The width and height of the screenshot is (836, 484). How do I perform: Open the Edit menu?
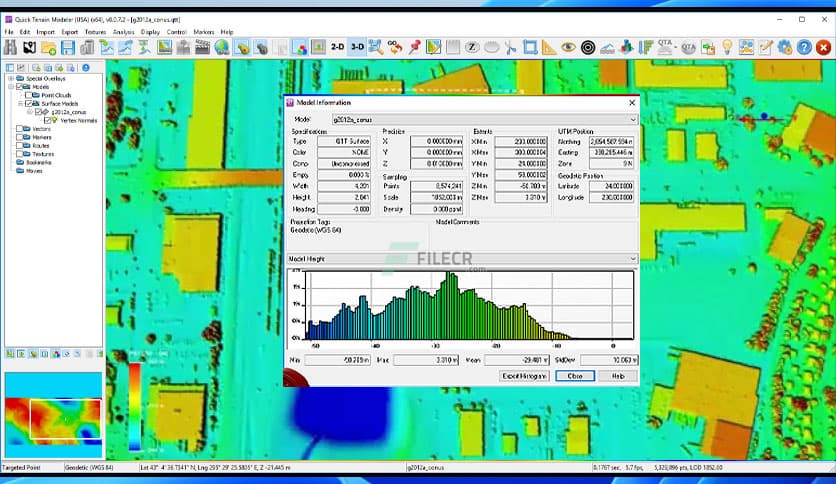point(25,32)
